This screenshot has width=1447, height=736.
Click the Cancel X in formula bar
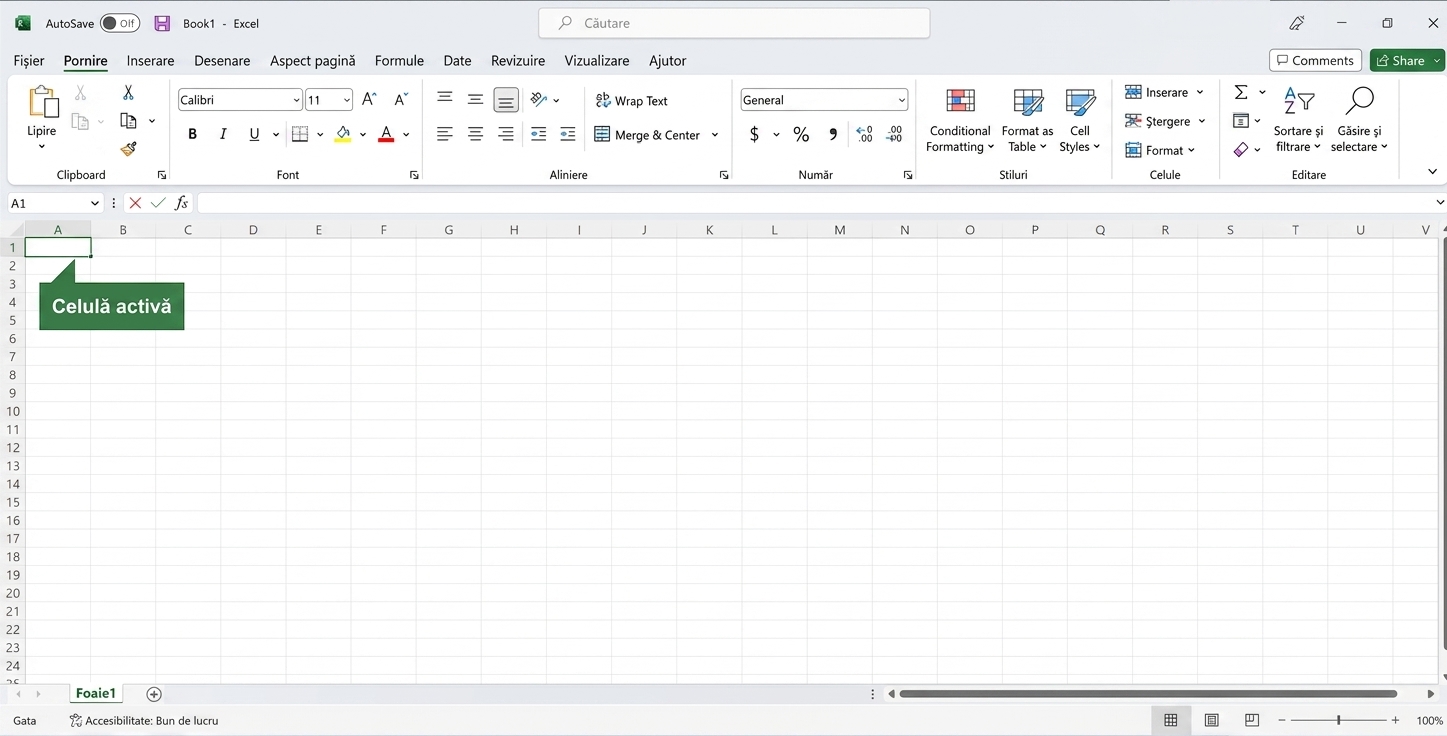point(135,203)
